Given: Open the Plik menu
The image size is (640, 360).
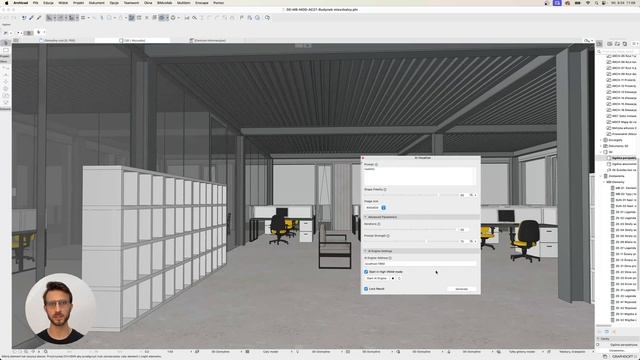Looking at the screenshot, I should [x=36, y=3].
